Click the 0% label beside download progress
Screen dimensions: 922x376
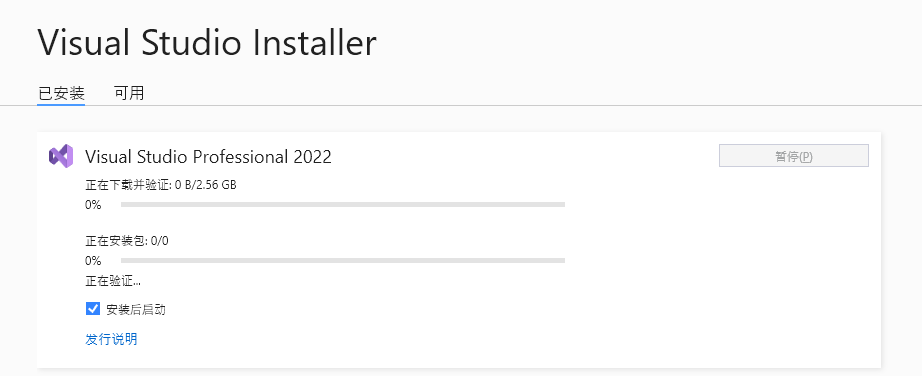tap(93, 205)
